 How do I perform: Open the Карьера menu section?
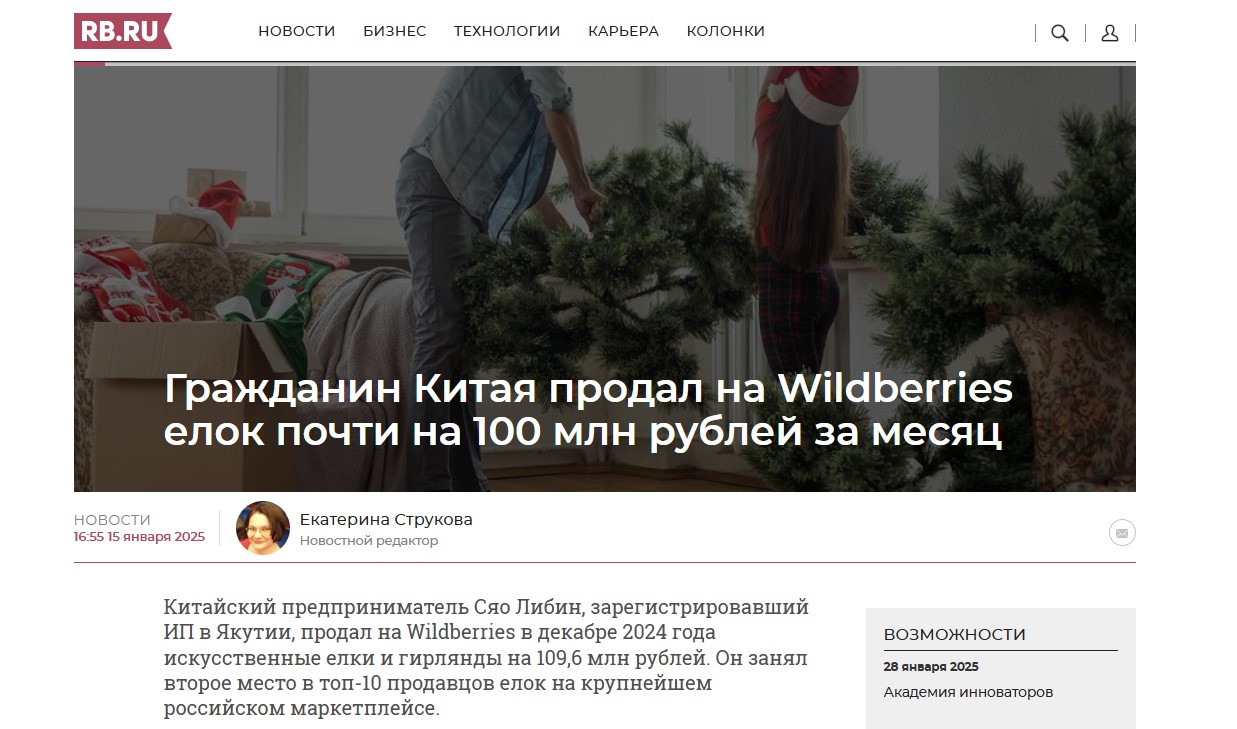click(623, 31)
